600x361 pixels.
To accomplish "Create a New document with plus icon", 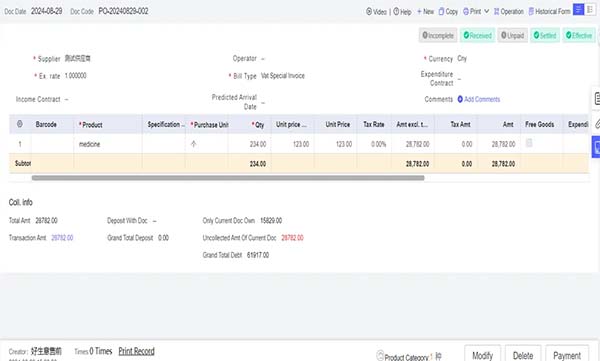I will point(425,11).
